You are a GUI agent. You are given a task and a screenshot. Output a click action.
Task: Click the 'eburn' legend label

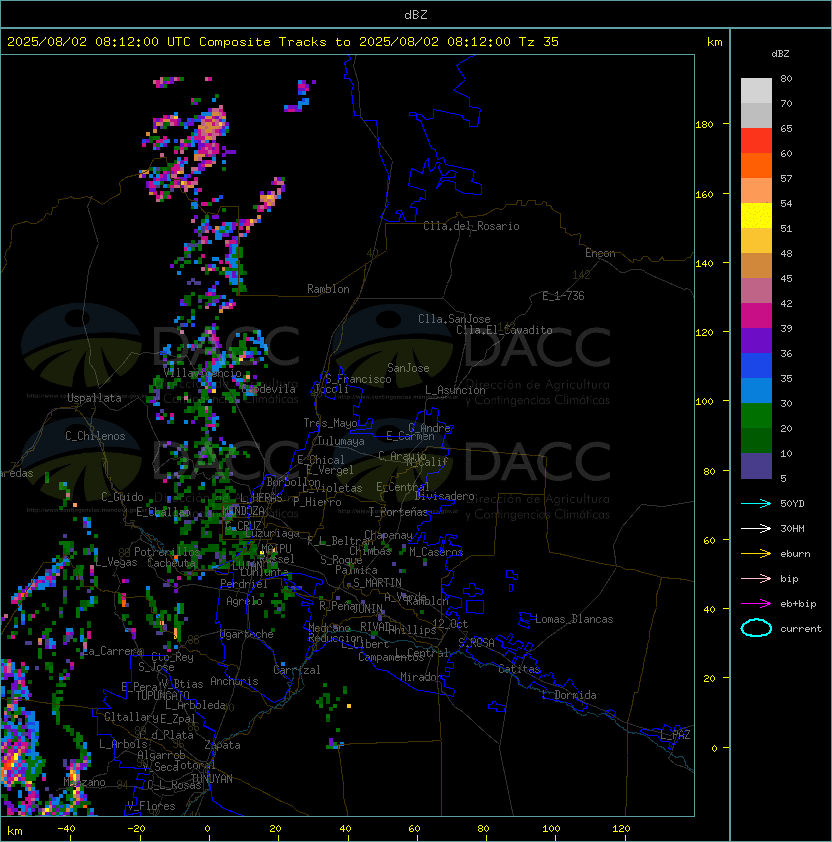tap(795, 554)
